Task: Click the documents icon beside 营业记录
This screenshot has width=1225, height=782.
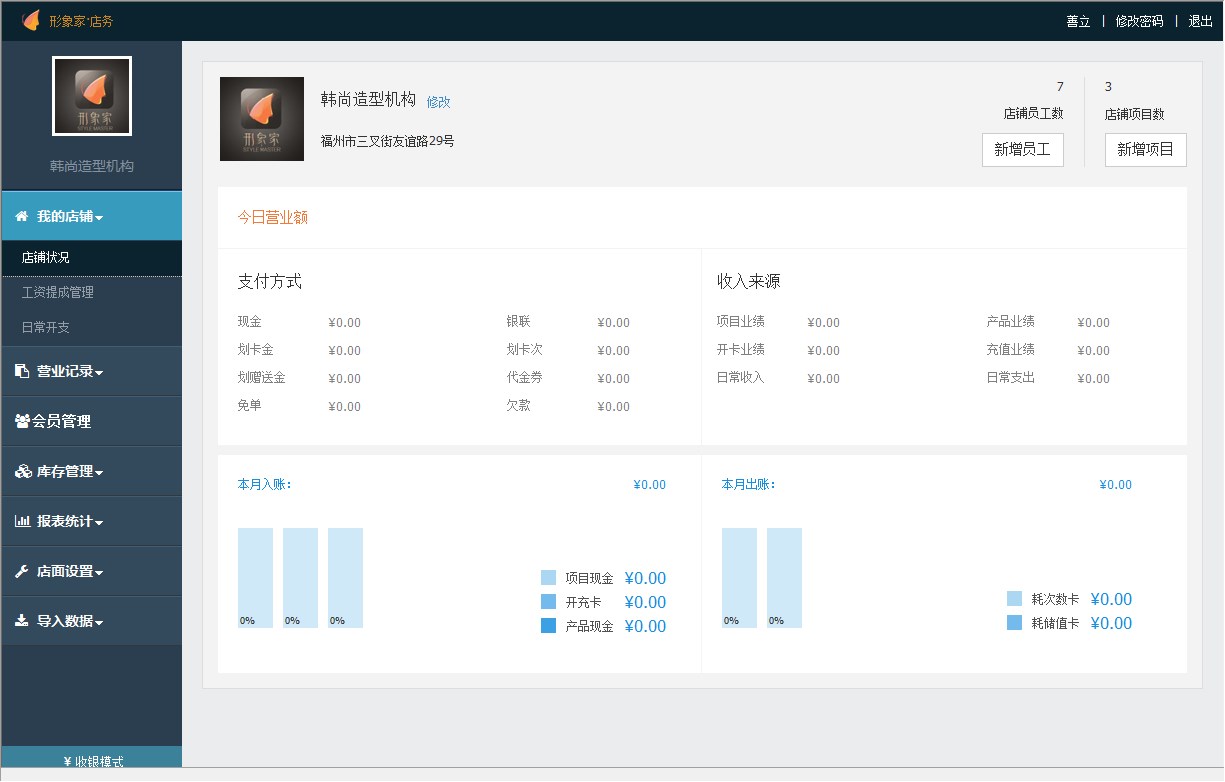Action: tap(22, 371)
